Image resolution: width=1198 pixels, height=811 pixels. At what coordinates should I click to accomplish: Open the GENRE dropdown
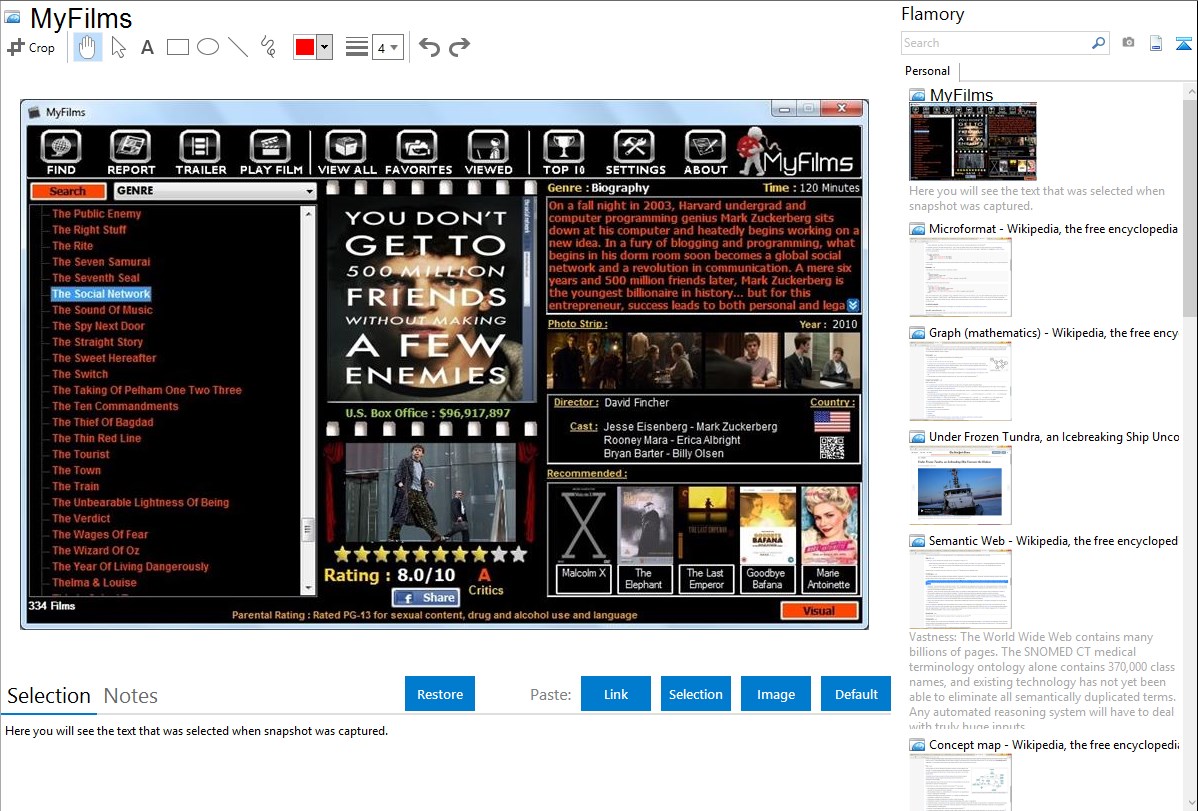pos(215,191)
